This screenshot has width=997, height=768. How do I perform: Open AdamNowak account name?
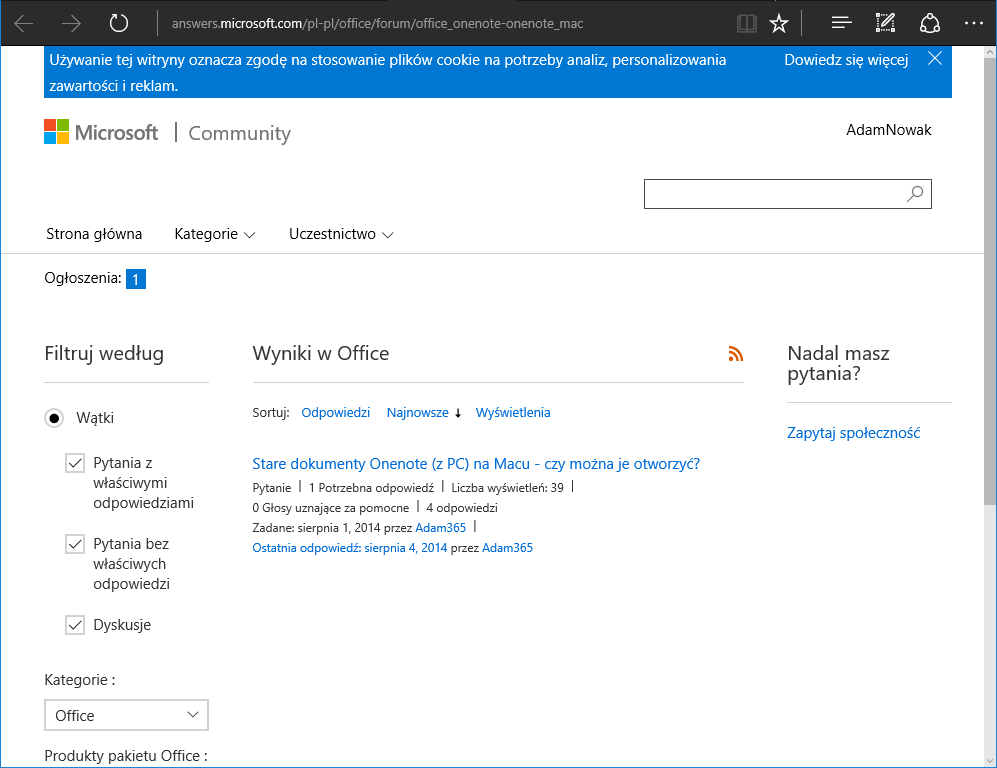[888, 130]
